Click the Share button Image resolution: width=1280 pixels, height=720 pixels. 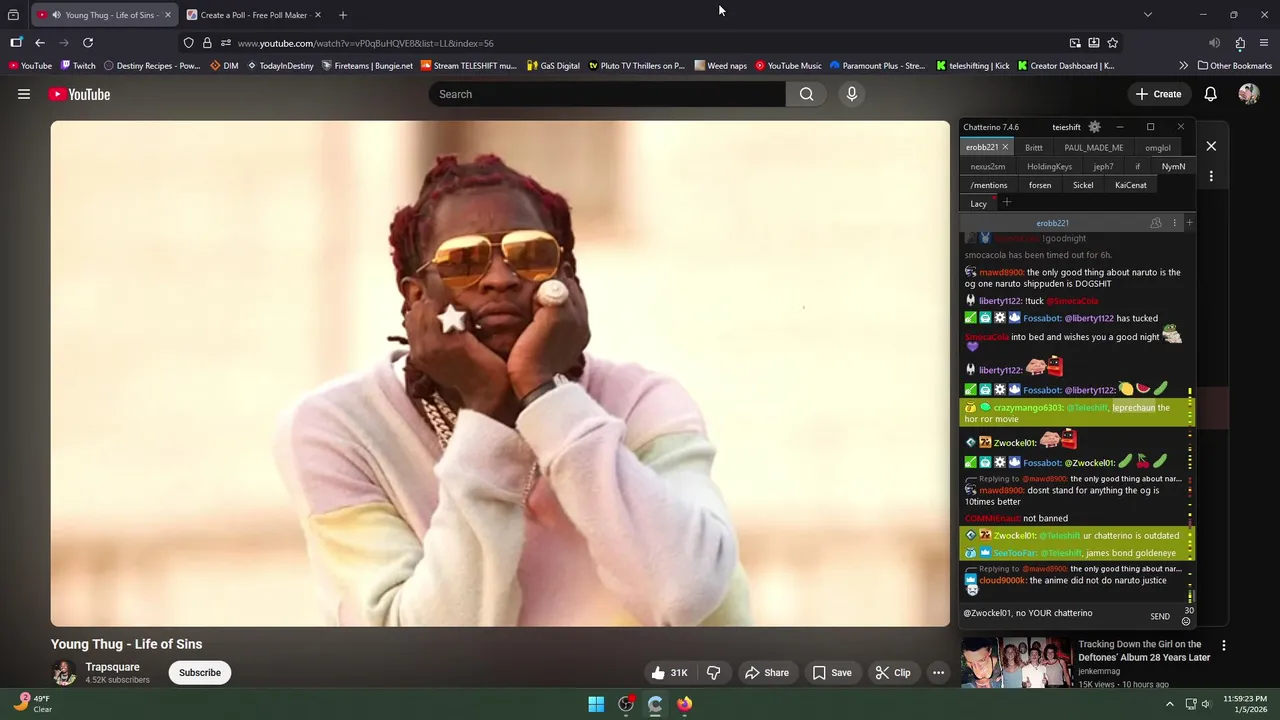pyautogui.click(x=766, y=673)
